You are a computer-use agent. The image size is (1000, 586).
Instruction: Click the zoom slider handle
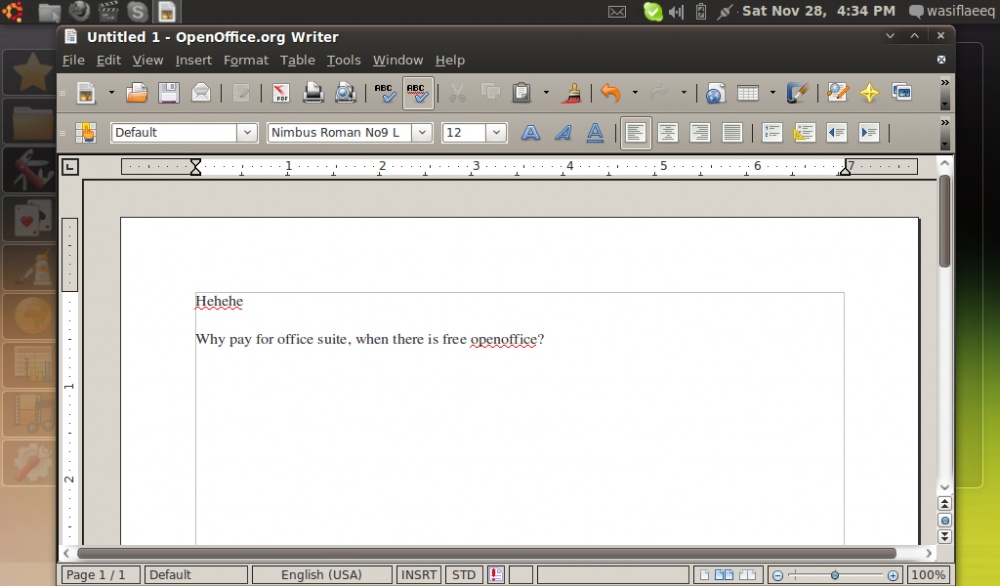pos(835,575)
